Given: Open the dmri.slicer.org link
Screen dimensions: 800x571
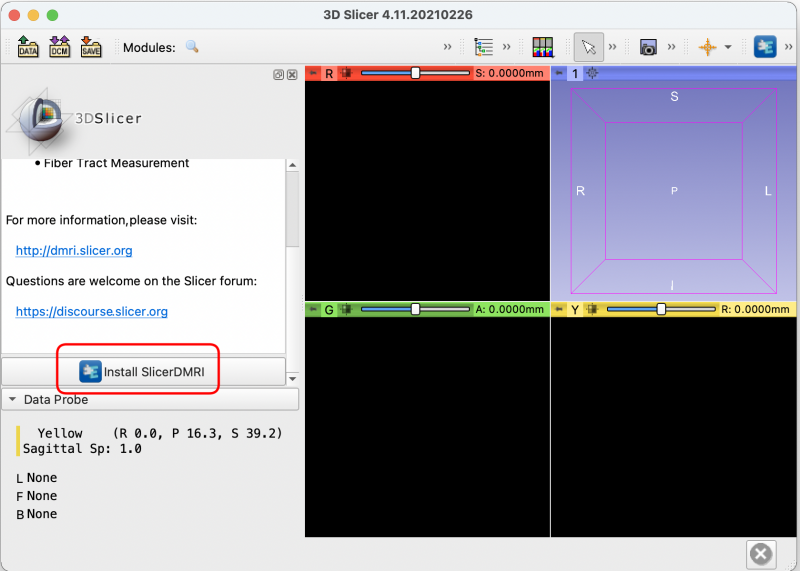Looking at the screenshot, I should click(74, 251).
